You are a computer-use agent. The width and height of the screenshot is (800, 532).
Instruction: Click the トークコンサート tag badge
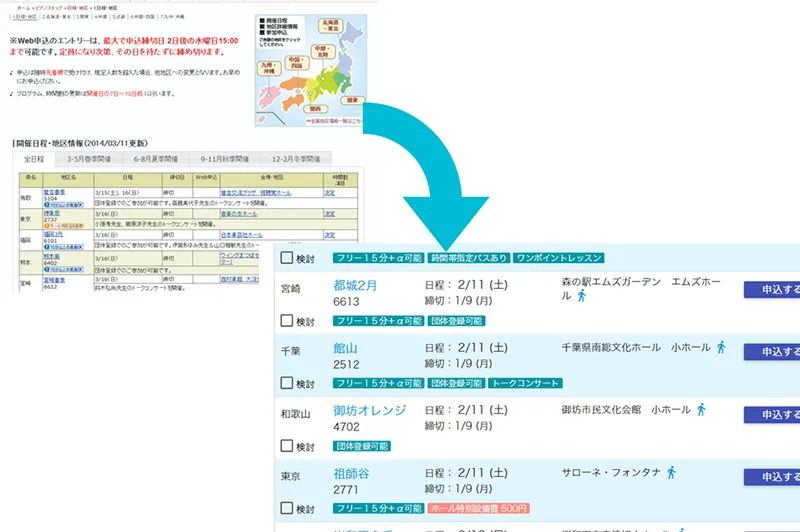[526, 383]
